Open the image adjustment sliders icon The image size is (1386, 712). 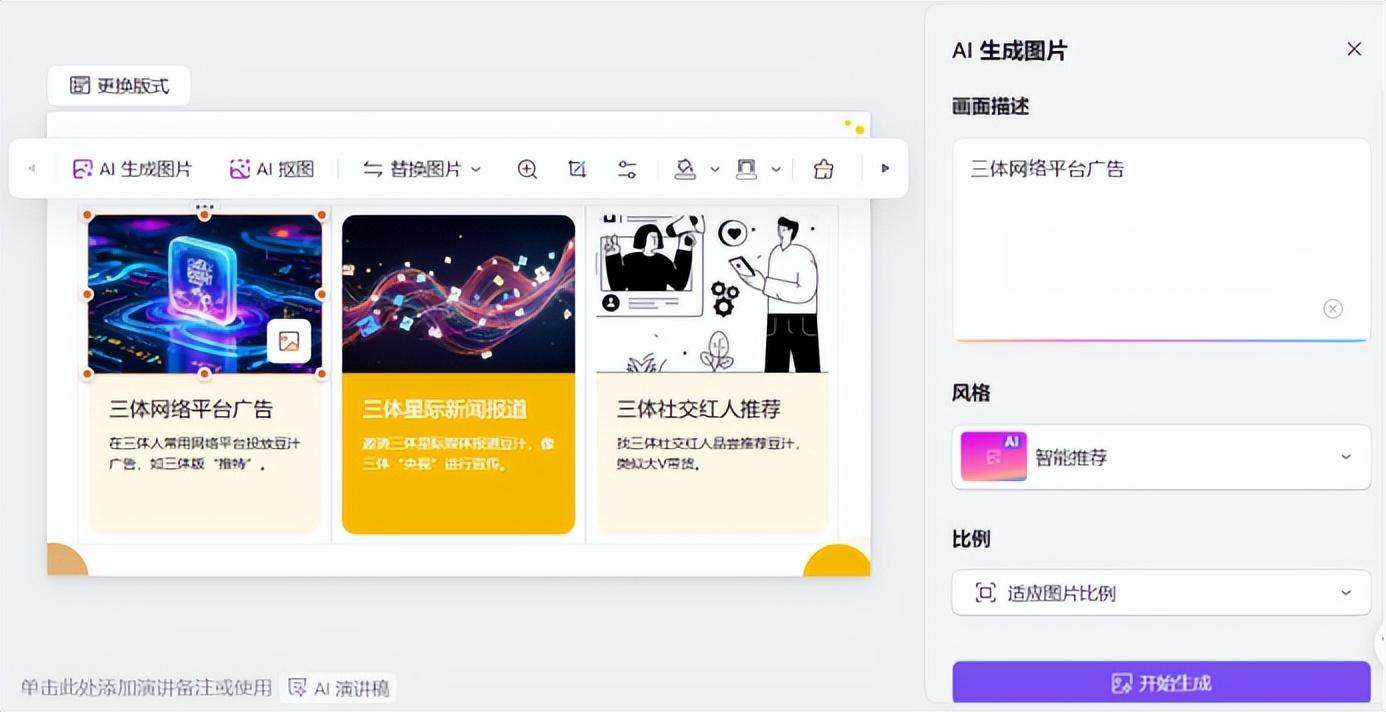[627, 169]
